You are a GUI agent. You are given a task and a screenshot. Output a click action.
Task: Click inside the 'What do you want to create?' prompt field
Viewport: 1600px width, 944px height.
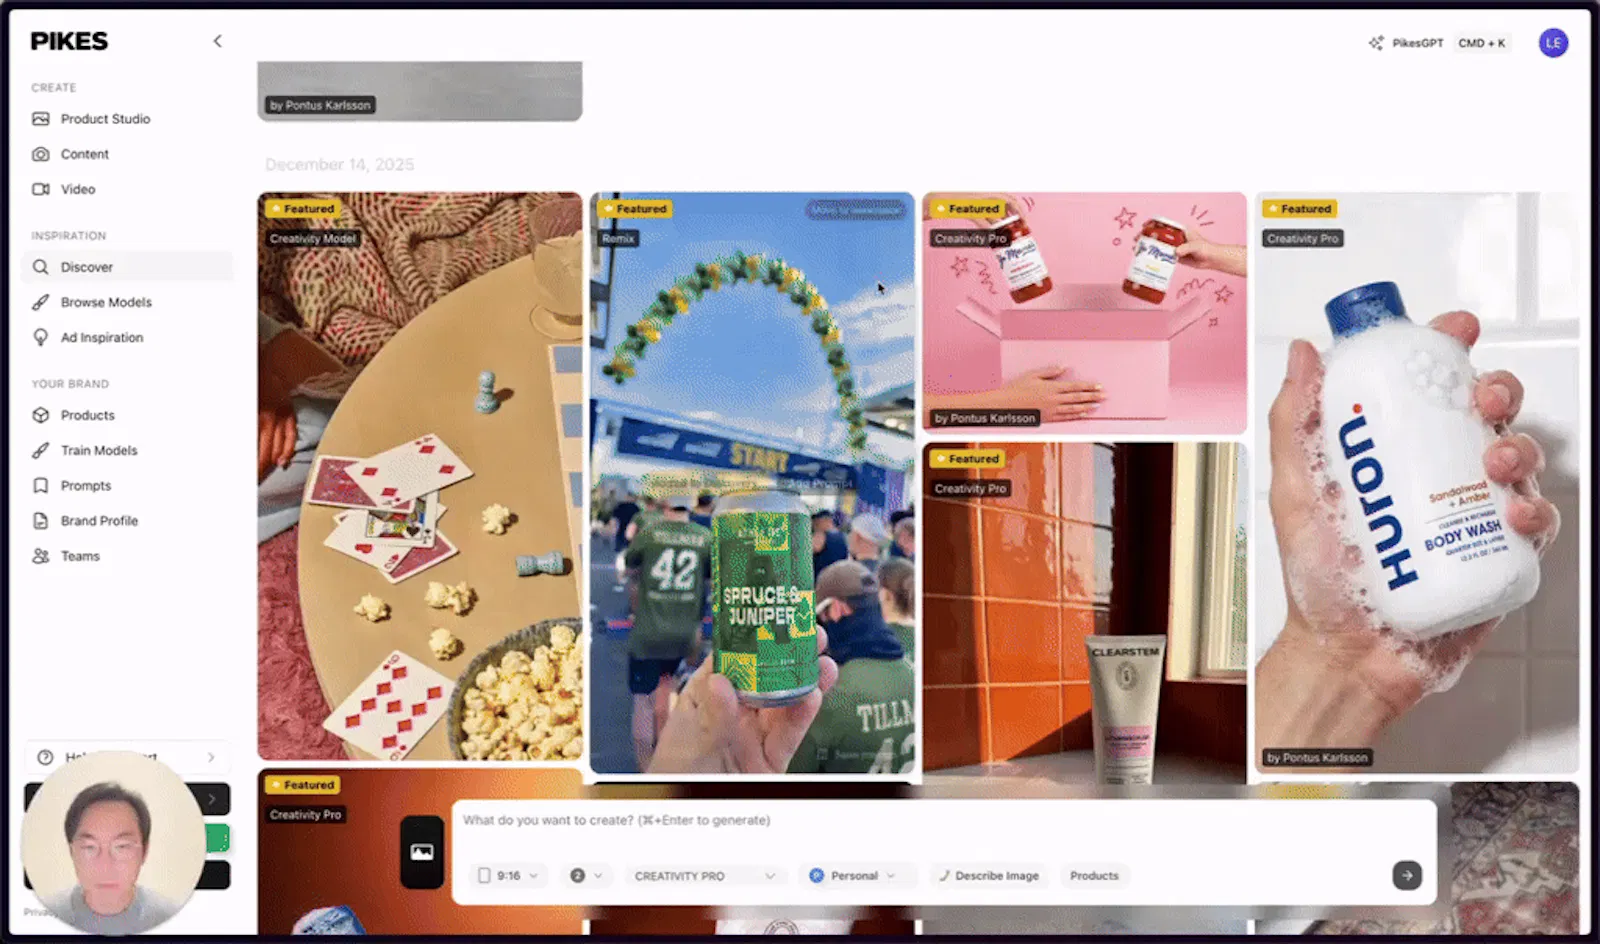coord(944,821)
